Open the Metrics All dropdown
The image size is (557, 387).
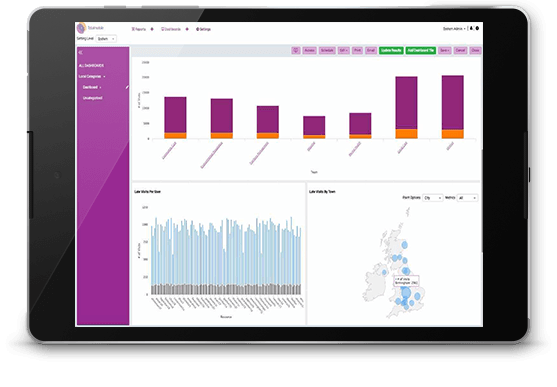point(467,198)
